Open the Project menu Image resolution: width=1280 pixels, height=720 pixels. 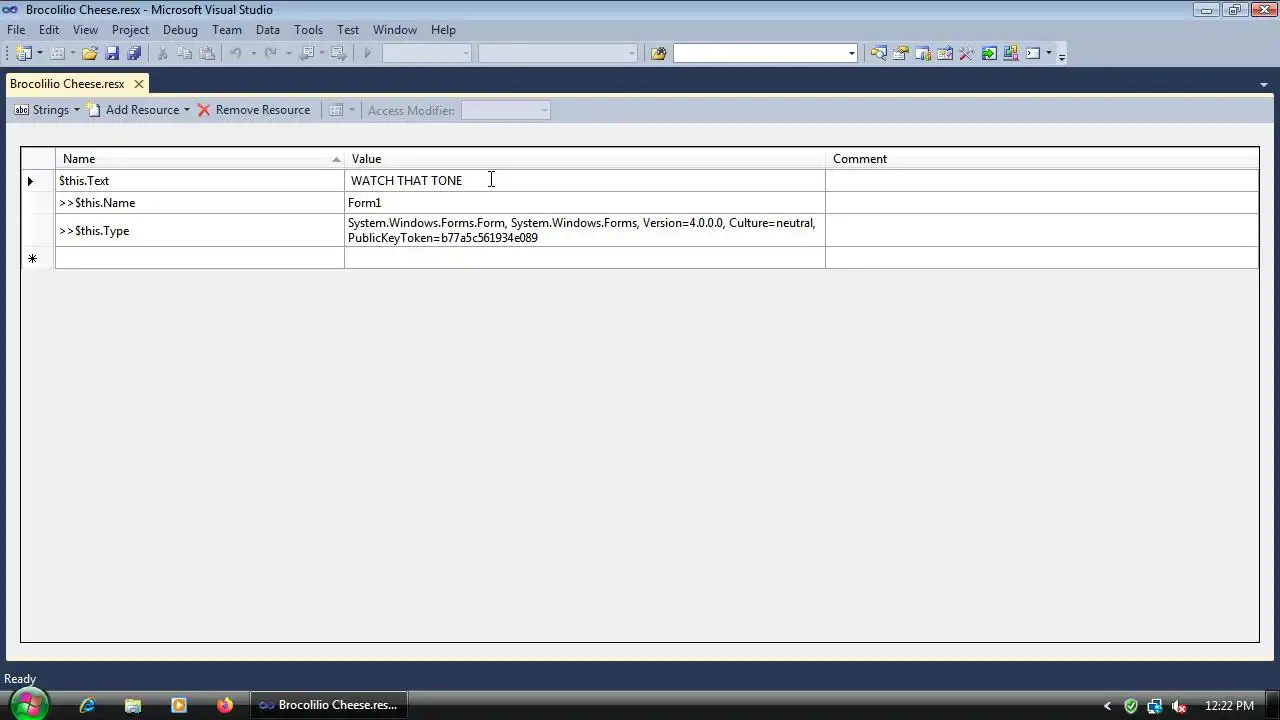pos(130,30)
